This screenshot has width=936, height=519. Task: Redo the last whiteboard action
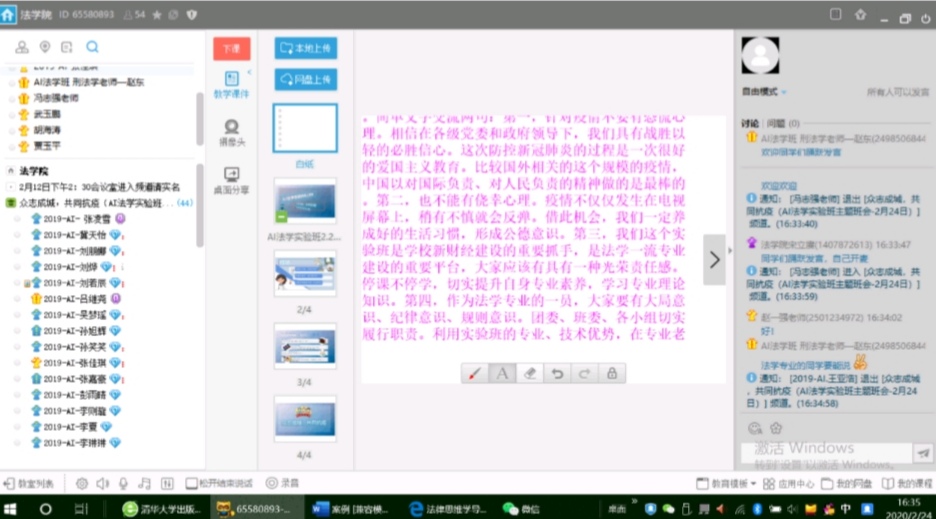[584, 373]
